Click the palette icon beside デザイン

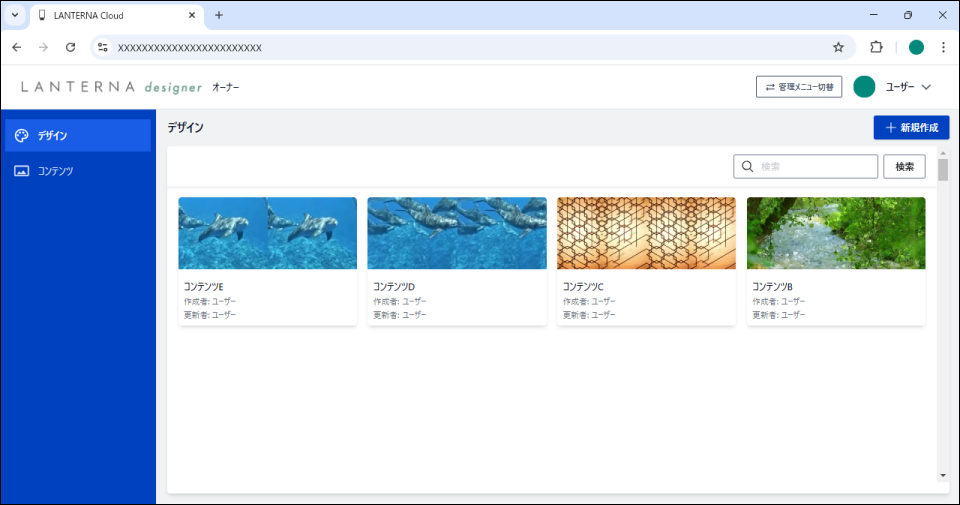coord(21,136)
